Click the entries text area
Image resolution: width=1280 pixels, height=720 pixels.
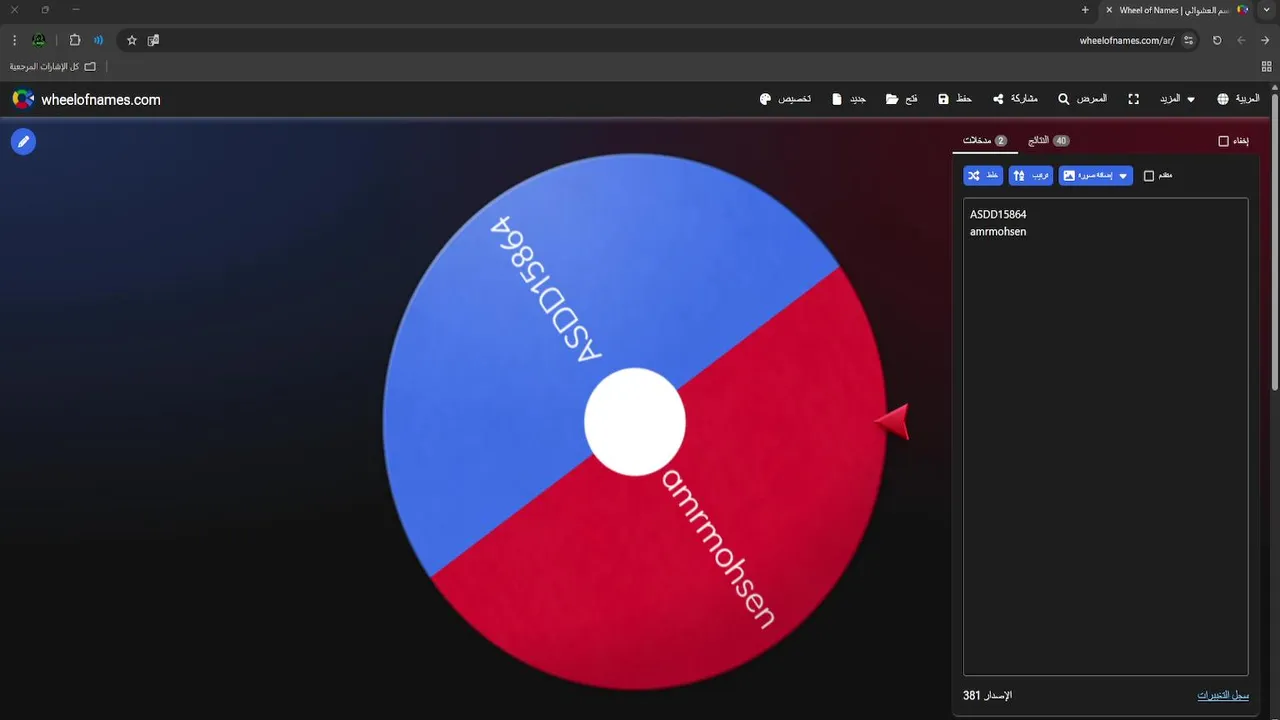1105,437
